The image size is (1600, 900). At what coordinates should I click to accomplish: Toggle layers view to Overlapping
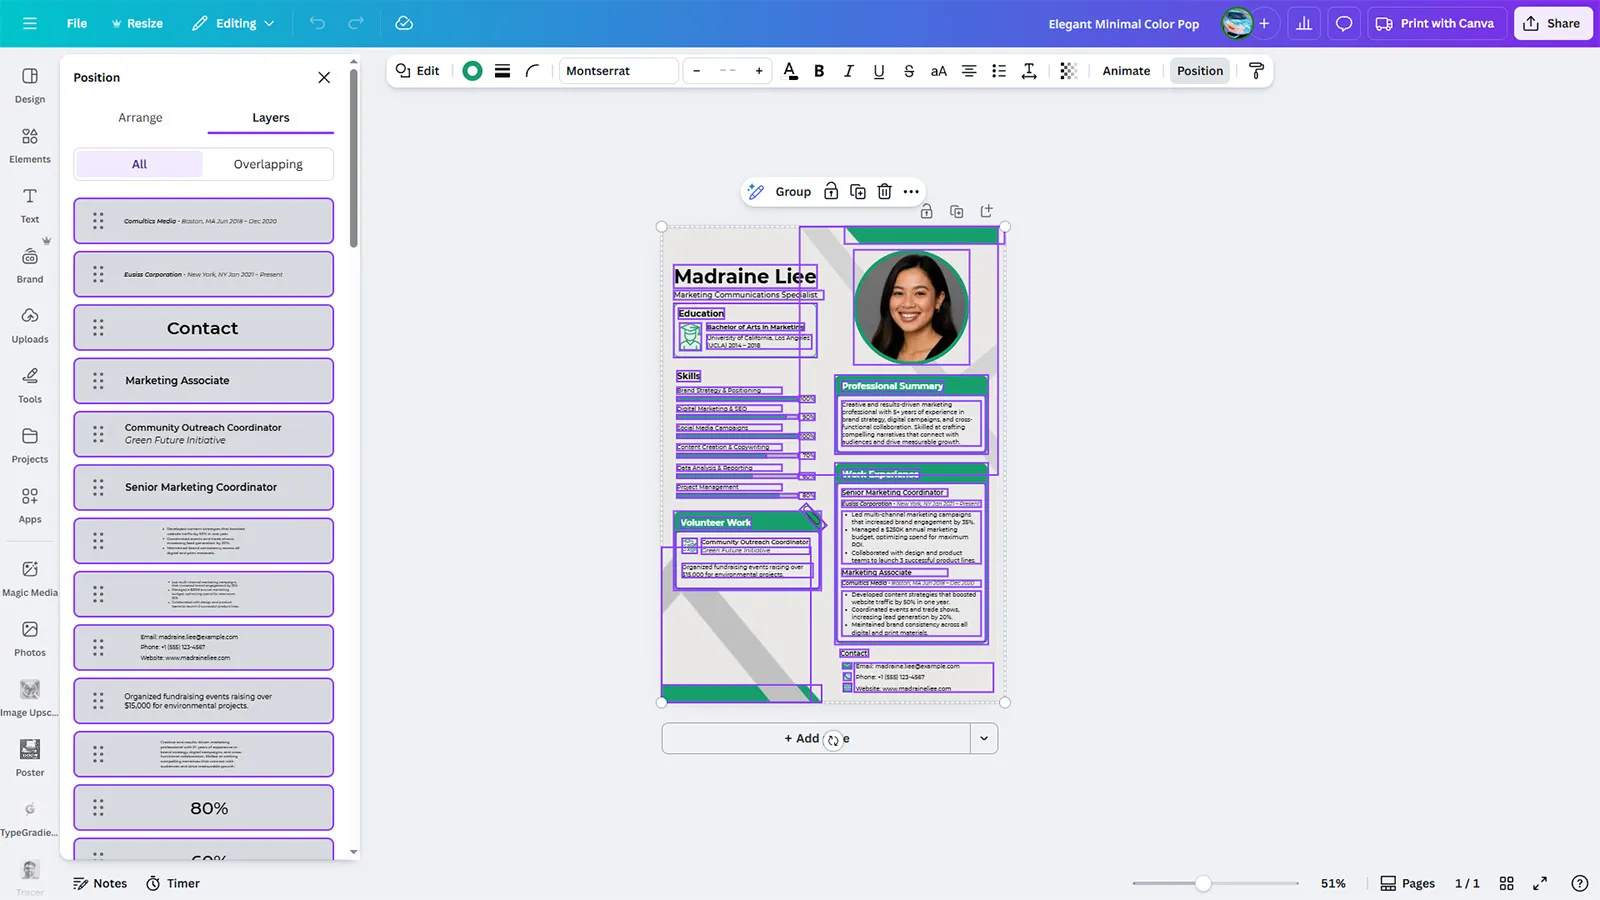pyautogui.click(x=268, y=164)
